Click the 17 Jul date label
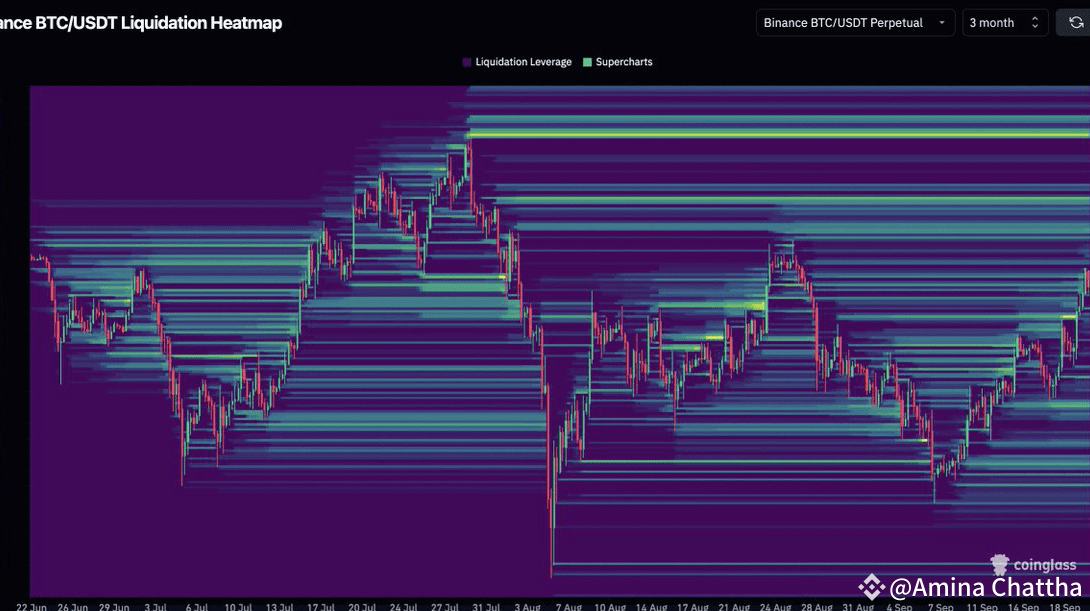This screenshot has height=611, width=1090. pyautogui.click(x=321, y=607)
